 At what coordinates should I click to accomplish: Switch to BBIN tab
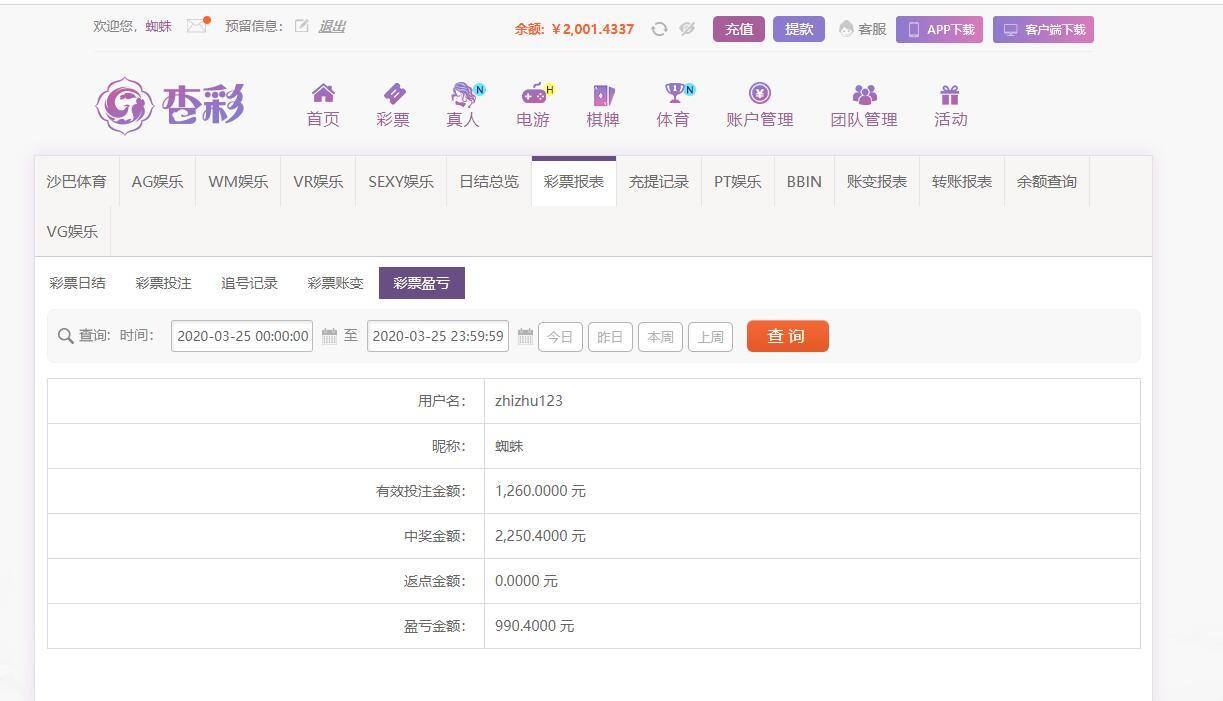[804, 181]
